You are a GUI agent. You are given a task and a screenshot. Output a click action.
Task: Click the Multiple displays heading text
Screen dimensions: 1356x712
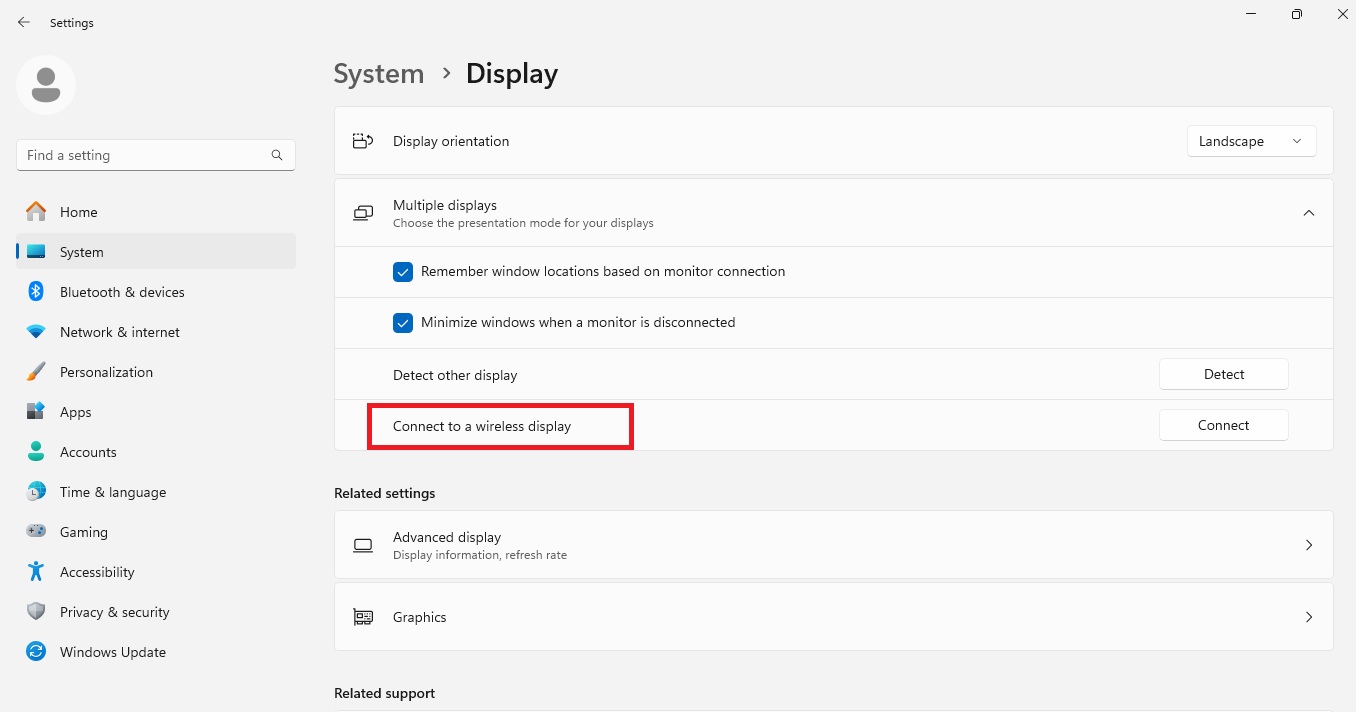click(445, 205)
